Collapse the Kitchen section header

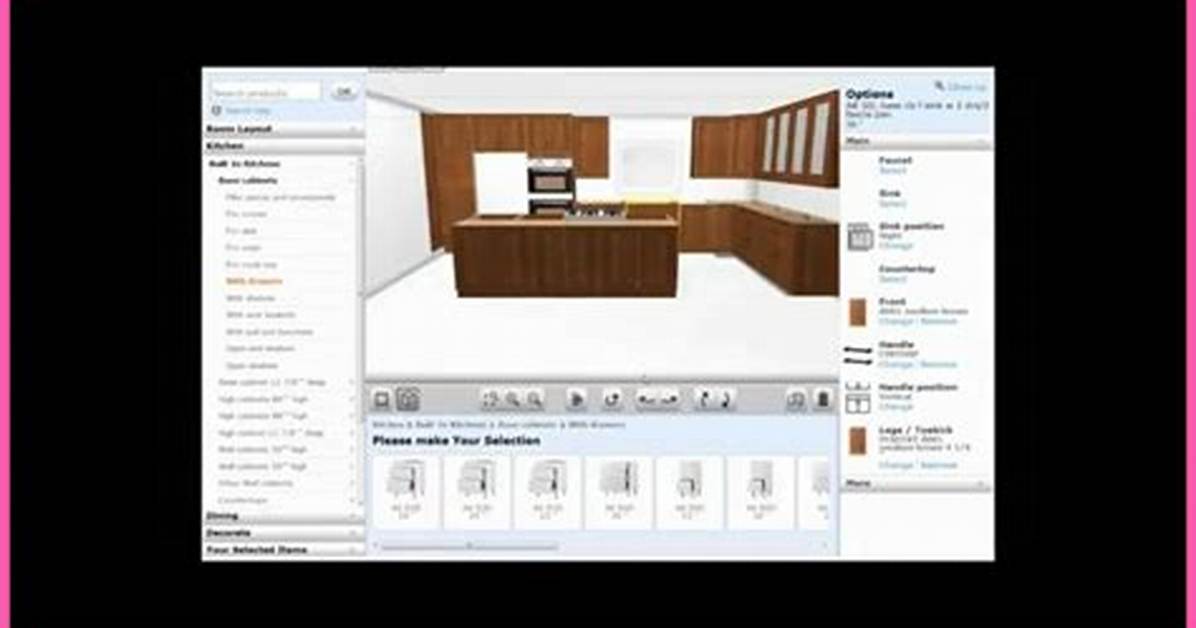point(283,146)
